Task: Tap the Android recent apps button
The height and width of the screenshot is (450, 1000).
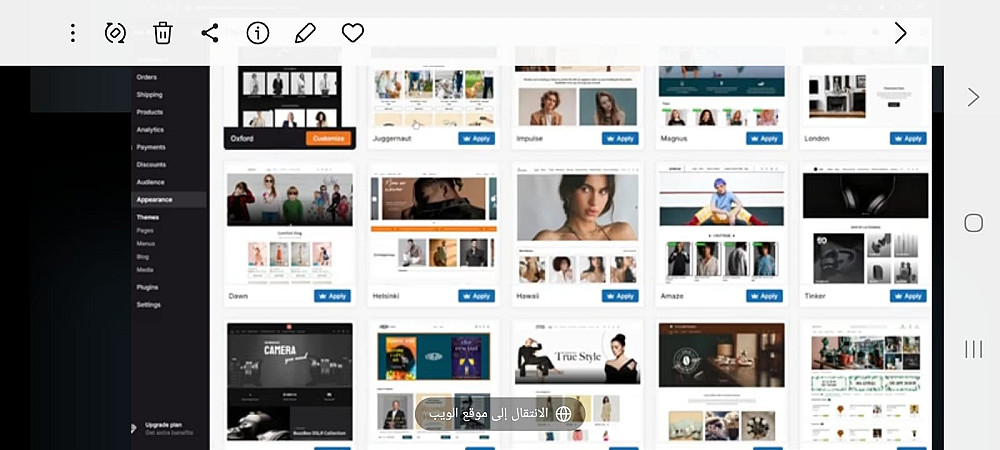Action: (973, 349)
